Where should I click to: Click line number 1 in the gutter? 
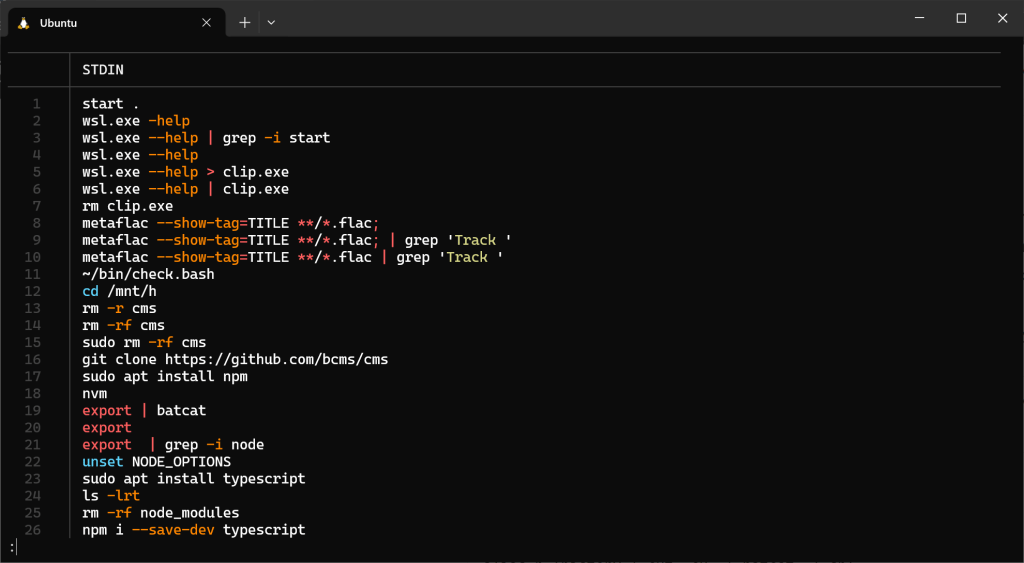point(36,104)
